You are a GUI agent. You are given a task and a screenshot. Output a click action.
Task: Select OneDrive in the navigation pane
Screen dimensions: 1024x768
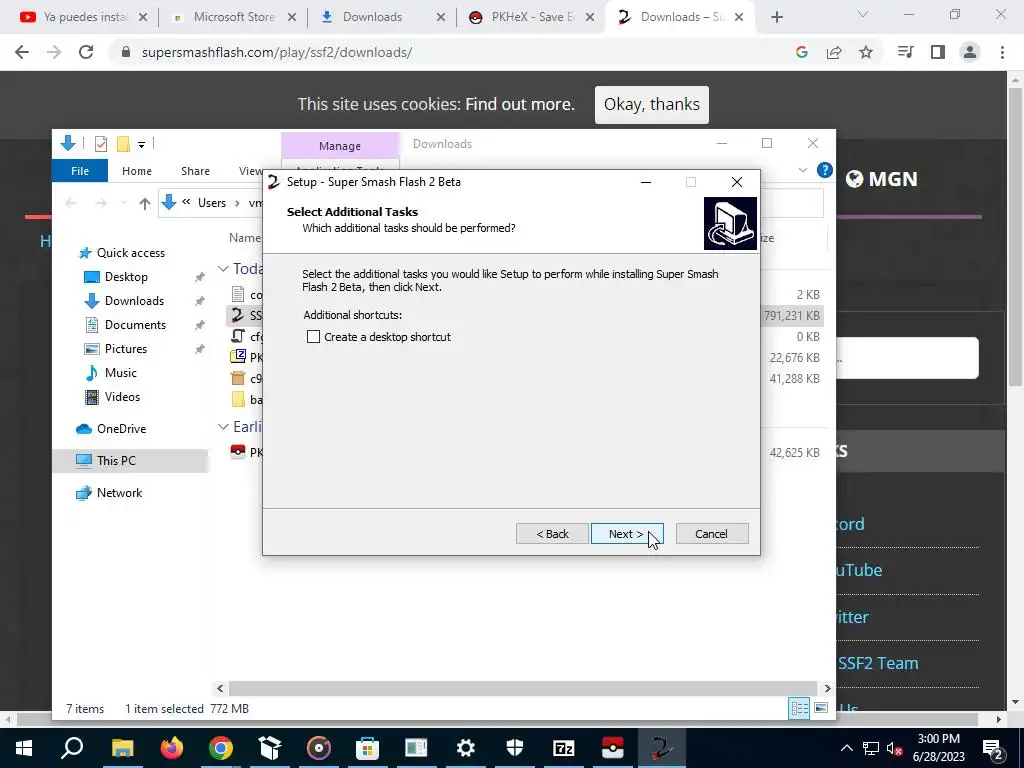(121, 429)
